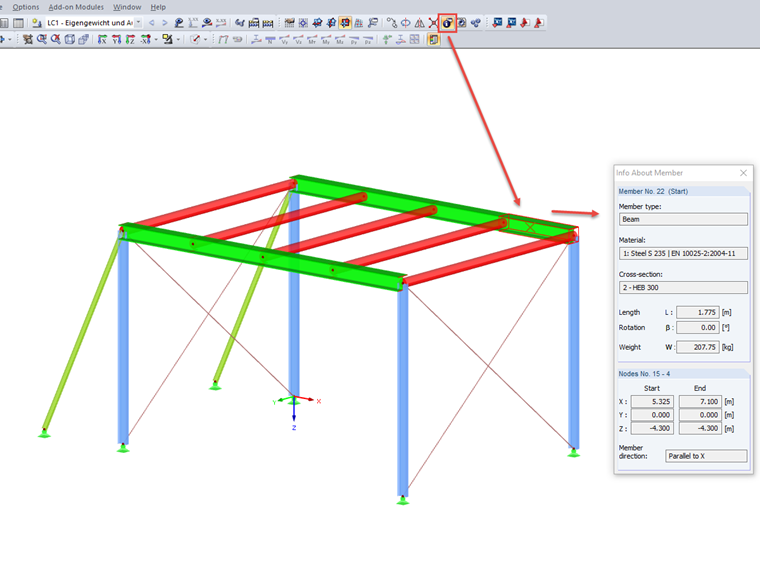Go to next load case arrow
Viewport: 760px width, 570px height.
point(165,23)
